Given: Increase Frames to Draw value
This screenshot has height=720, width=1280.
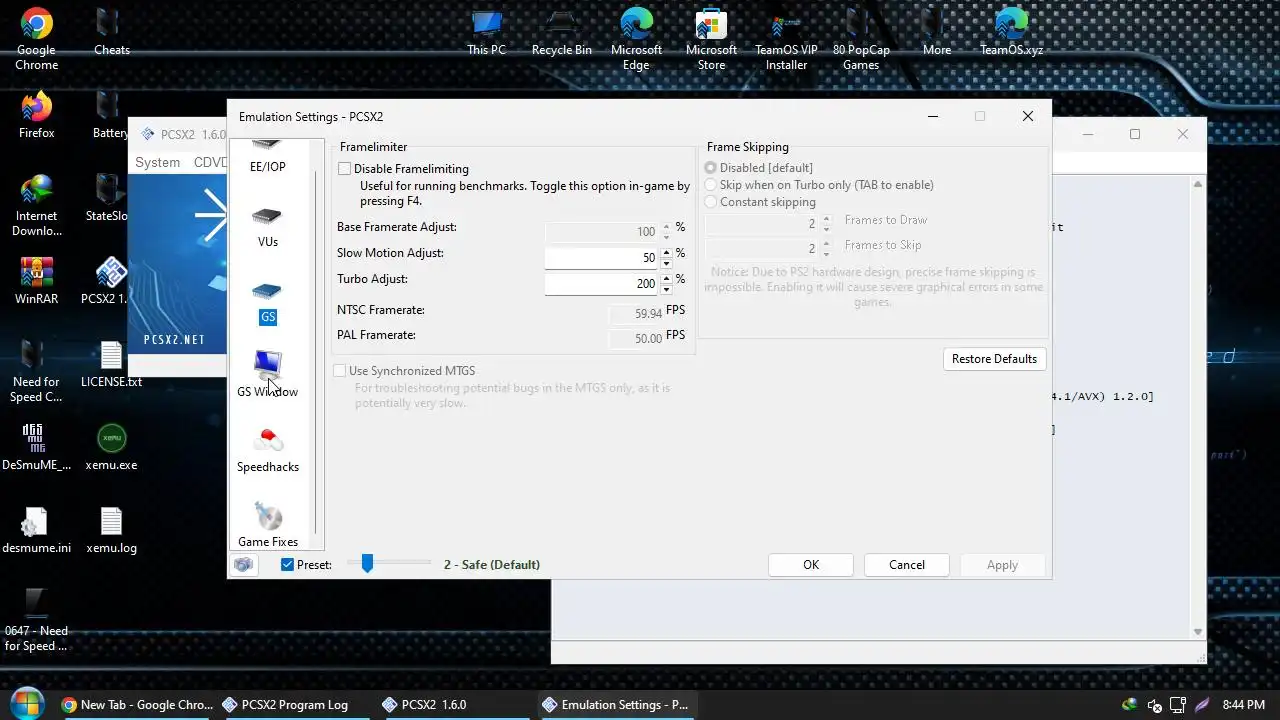Looking at the screenshot, I should tap(826, 219).
